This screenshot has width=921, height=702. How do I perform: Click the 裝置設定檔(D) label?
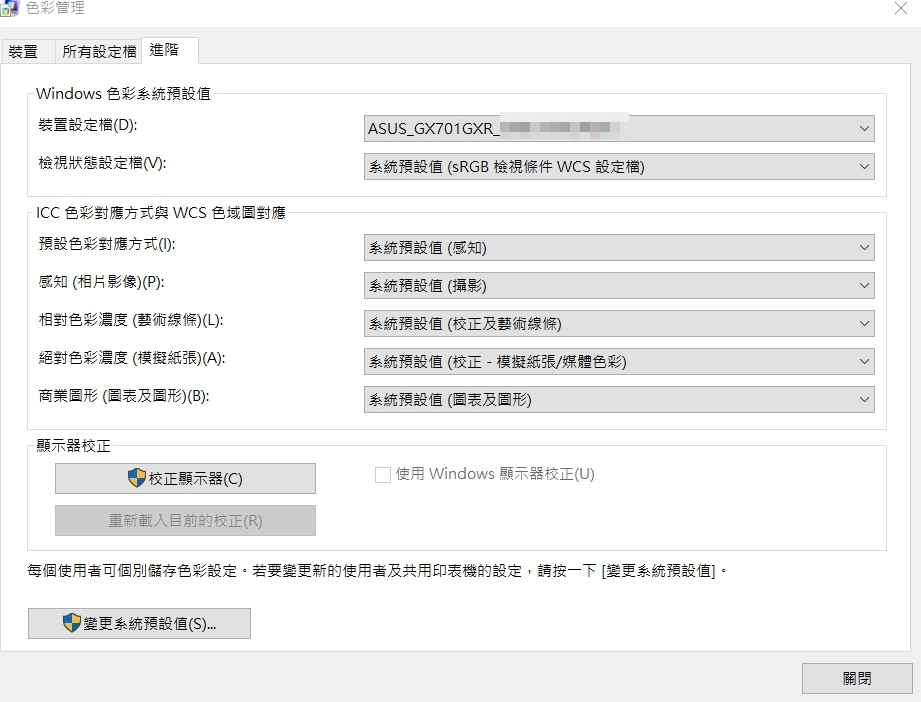[x=88, y=125]
